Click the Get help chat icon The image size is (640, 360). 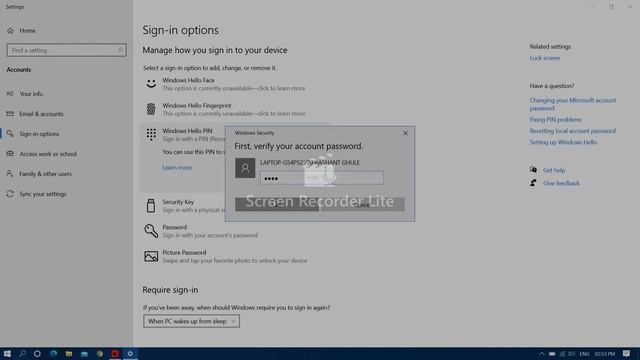click(x=533, y=170)
